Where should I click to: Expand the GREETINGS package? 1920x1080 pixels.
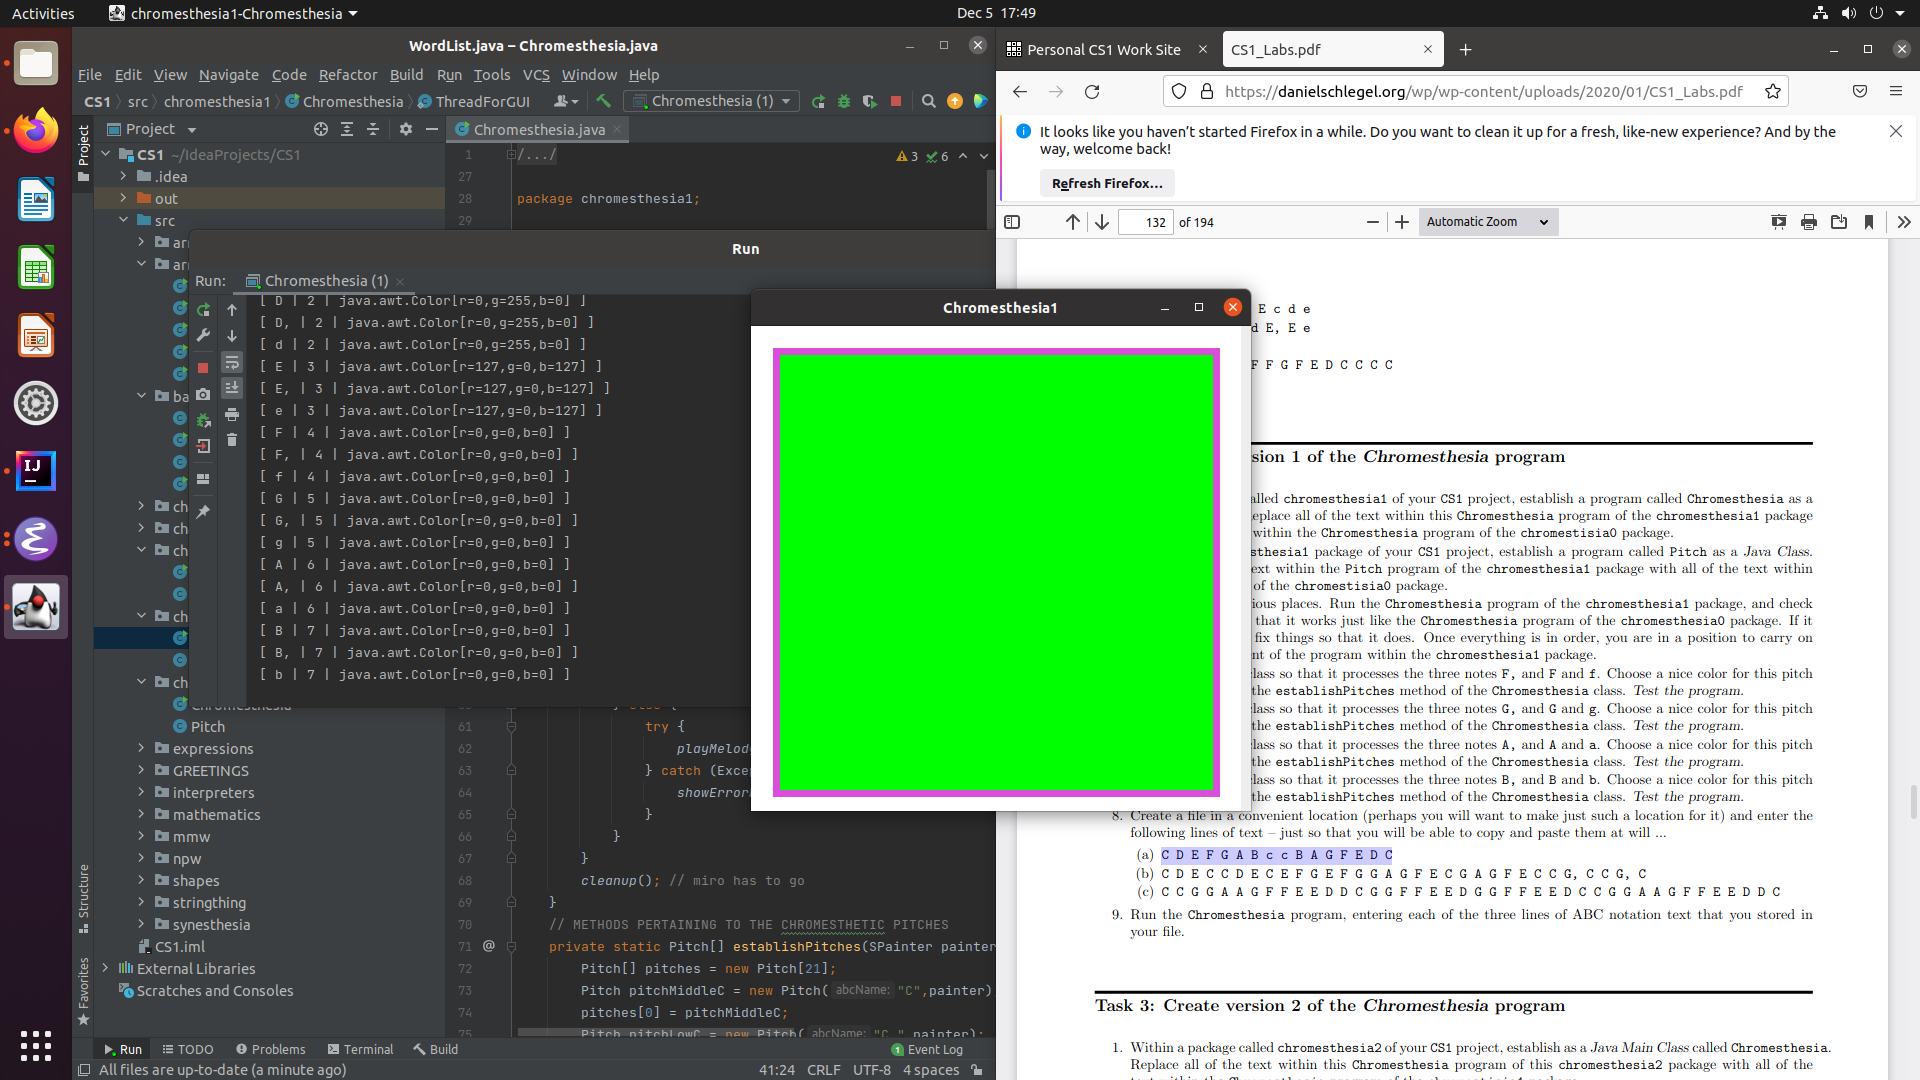141,770
